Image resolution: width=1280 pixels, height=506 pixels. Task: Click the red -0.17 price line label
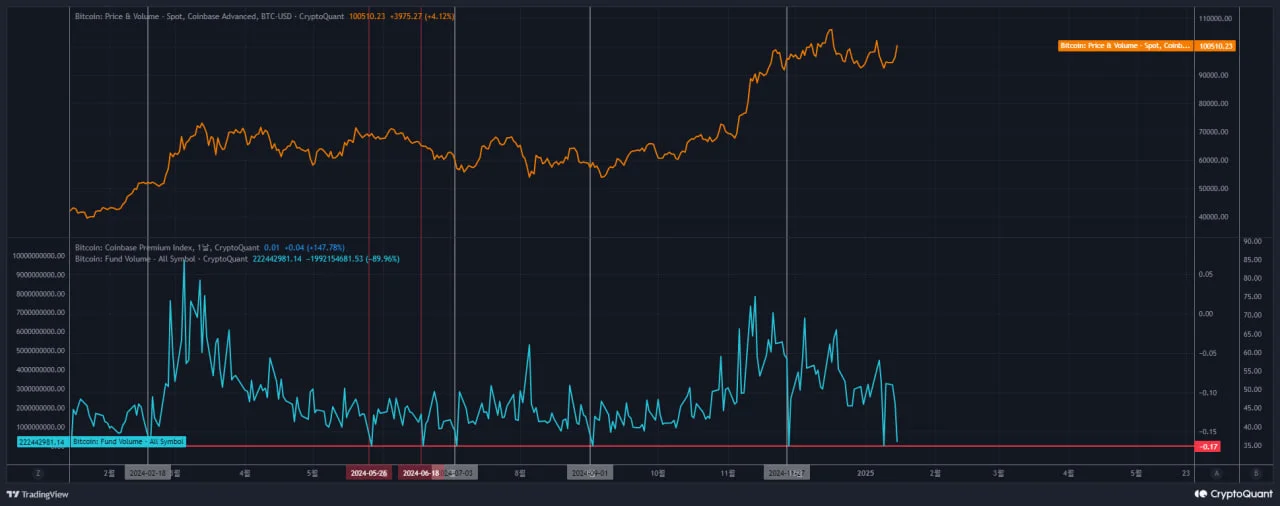coord(1215,446)
